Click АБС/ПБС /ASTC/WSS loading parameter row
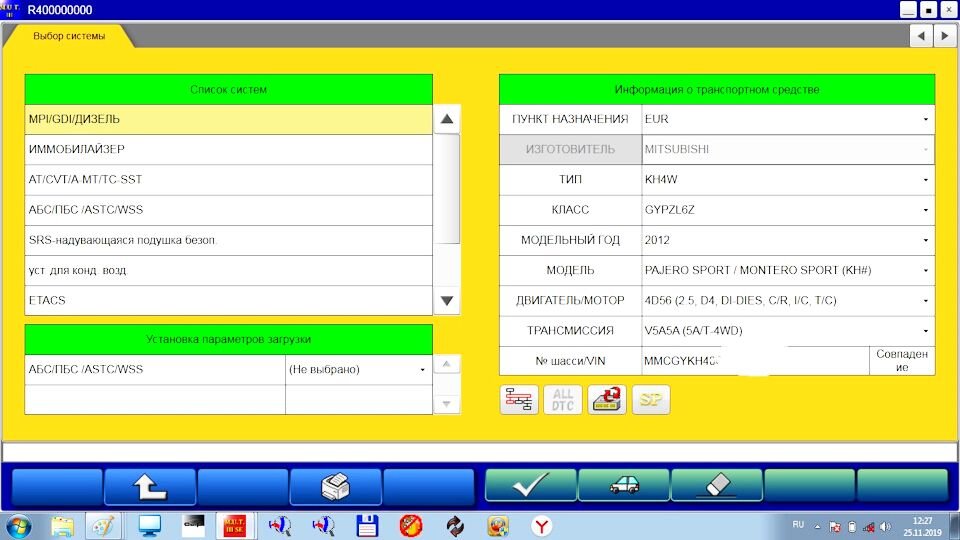The height and width of the screenshot is (540, 960). pyautogui.click(x=155, y=370)
